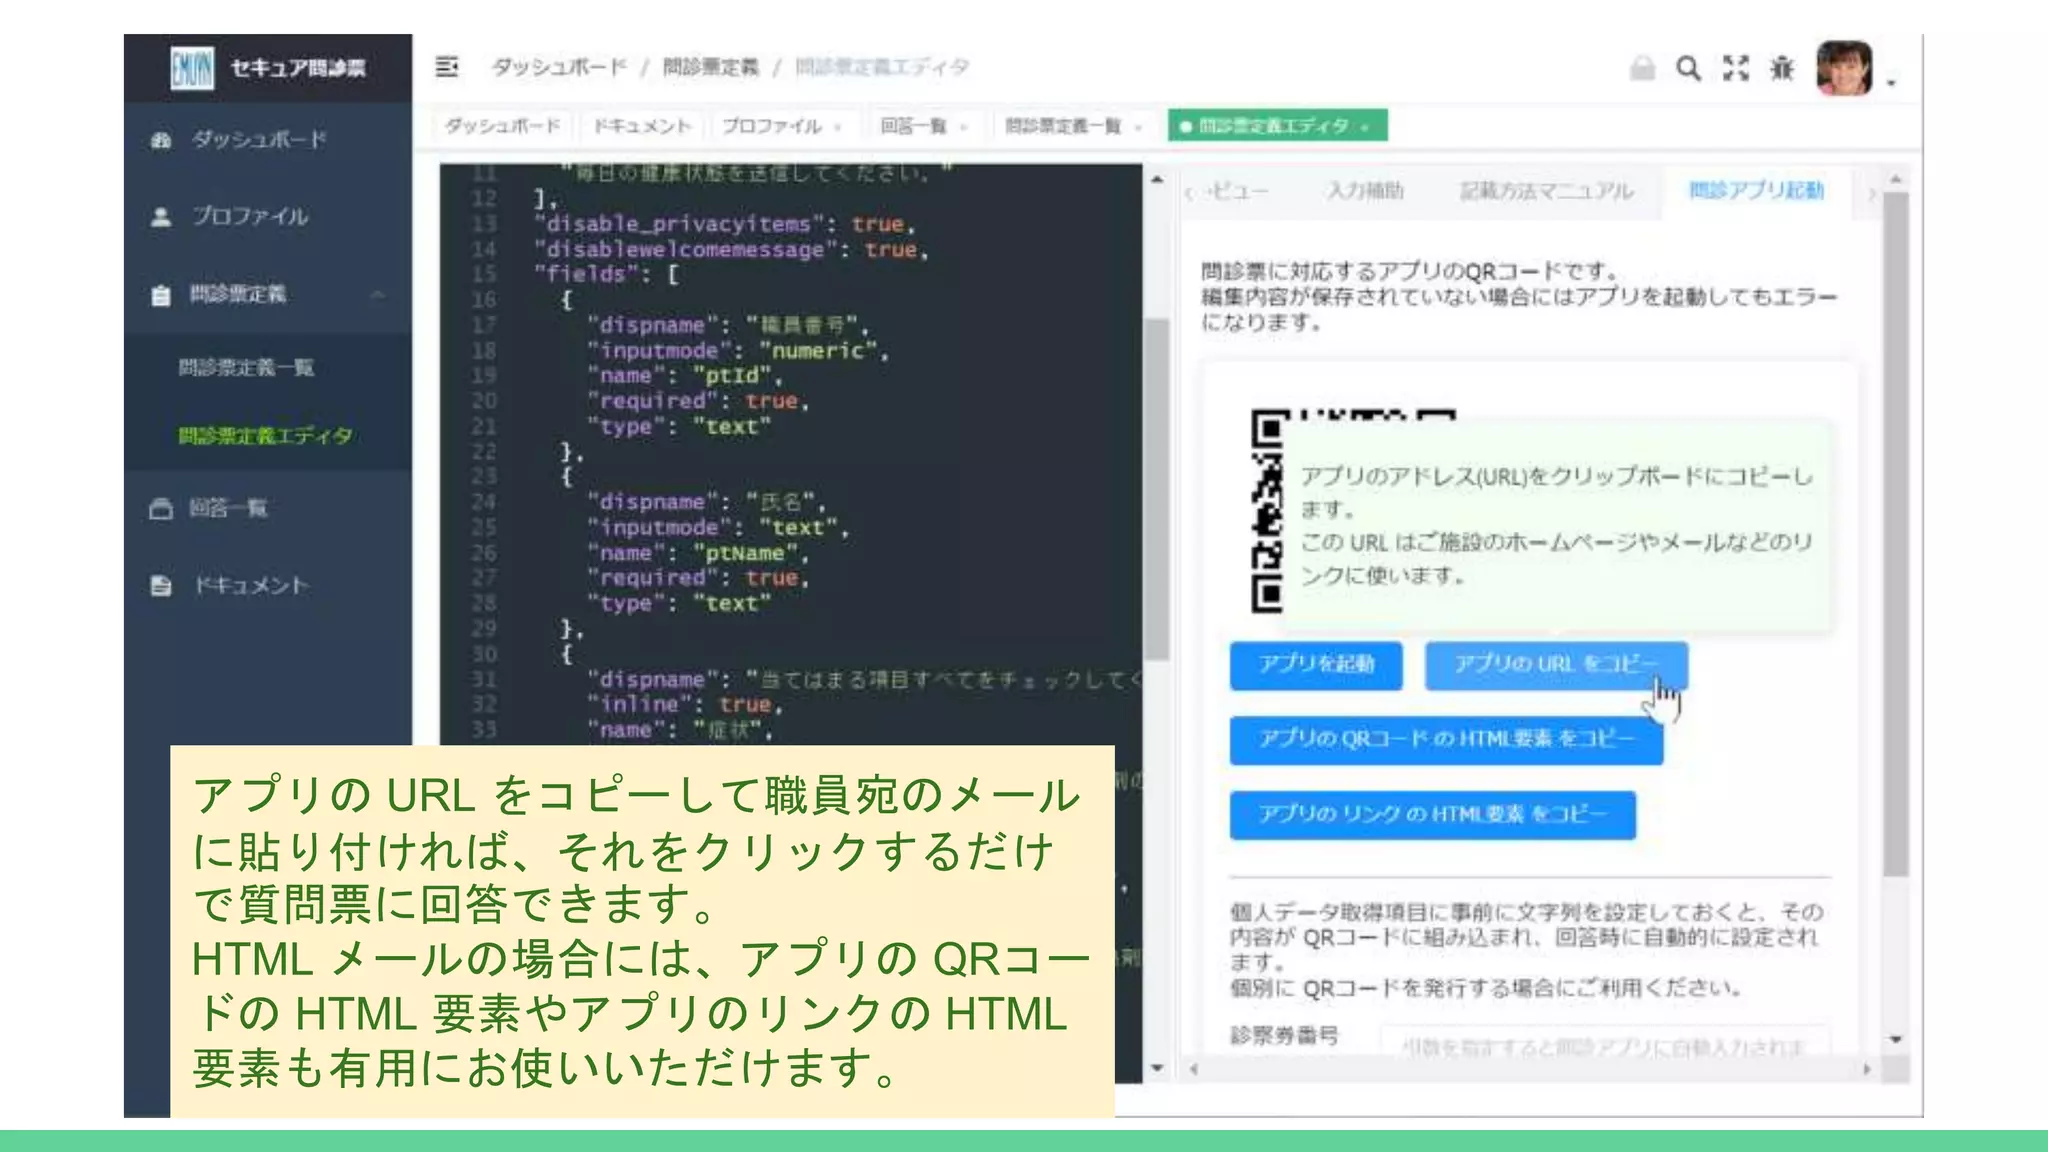Click code line "disablewelcomemessage": true

click(x=732, y=250)
